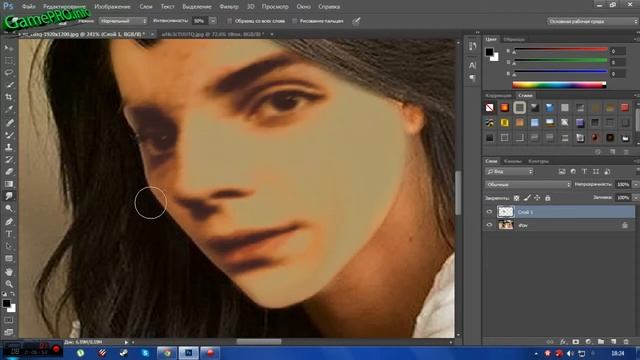The height and width of the screenshot is (360, 640).
Task: Open the workspace switcher dropdown
Action: 593,21
